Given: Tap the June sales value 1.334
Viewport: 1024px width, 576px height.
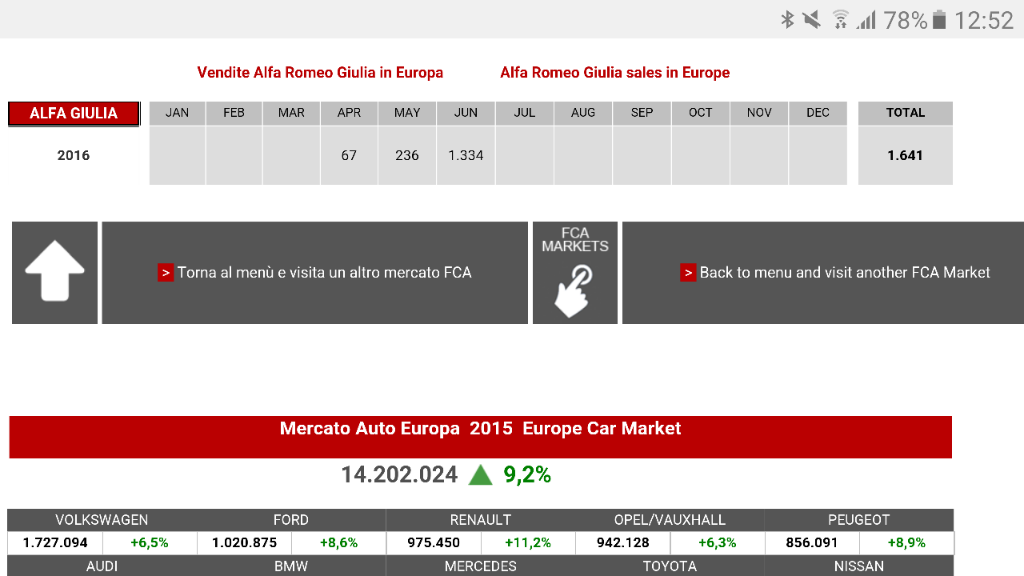Looking at the screenshot, I should pos(466,155).
